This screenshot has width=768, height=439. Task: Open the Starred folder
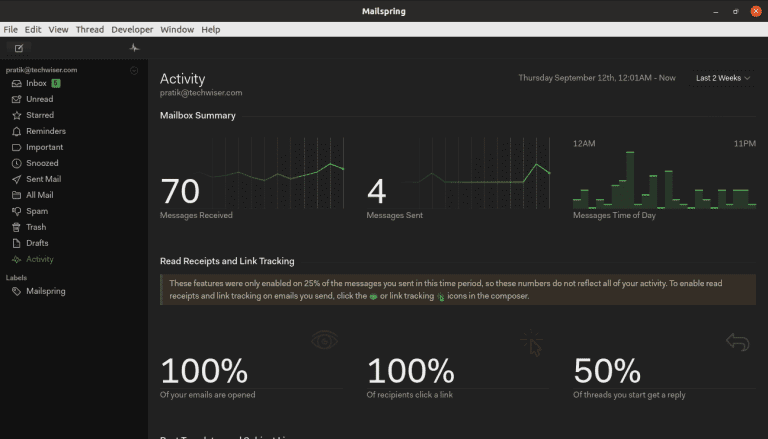(x=40, y=115)
